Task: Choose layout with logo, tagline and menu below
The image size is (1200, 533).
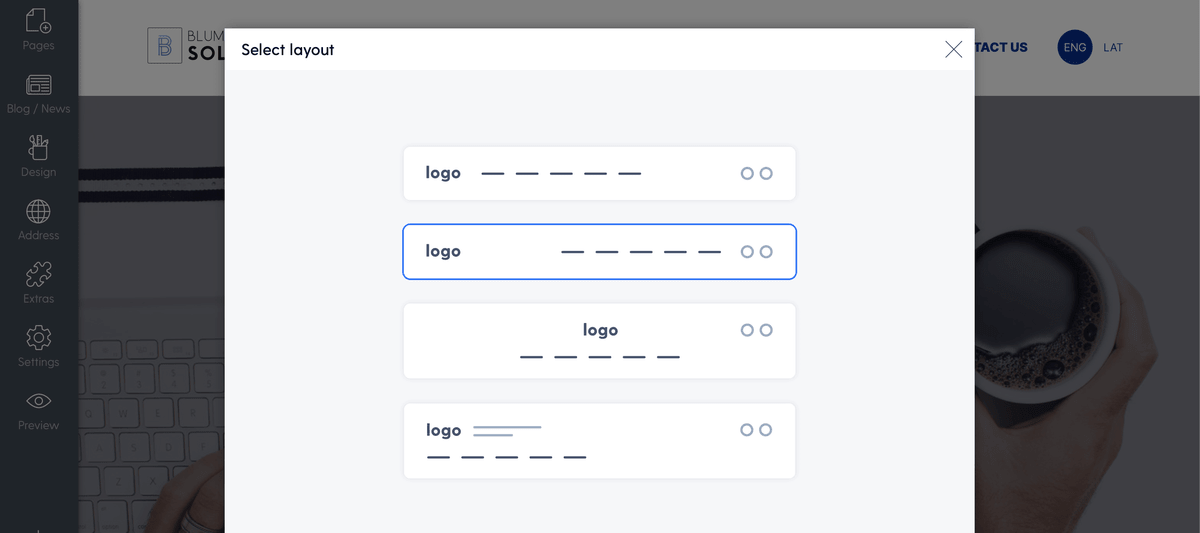Action: pos(599,441)
